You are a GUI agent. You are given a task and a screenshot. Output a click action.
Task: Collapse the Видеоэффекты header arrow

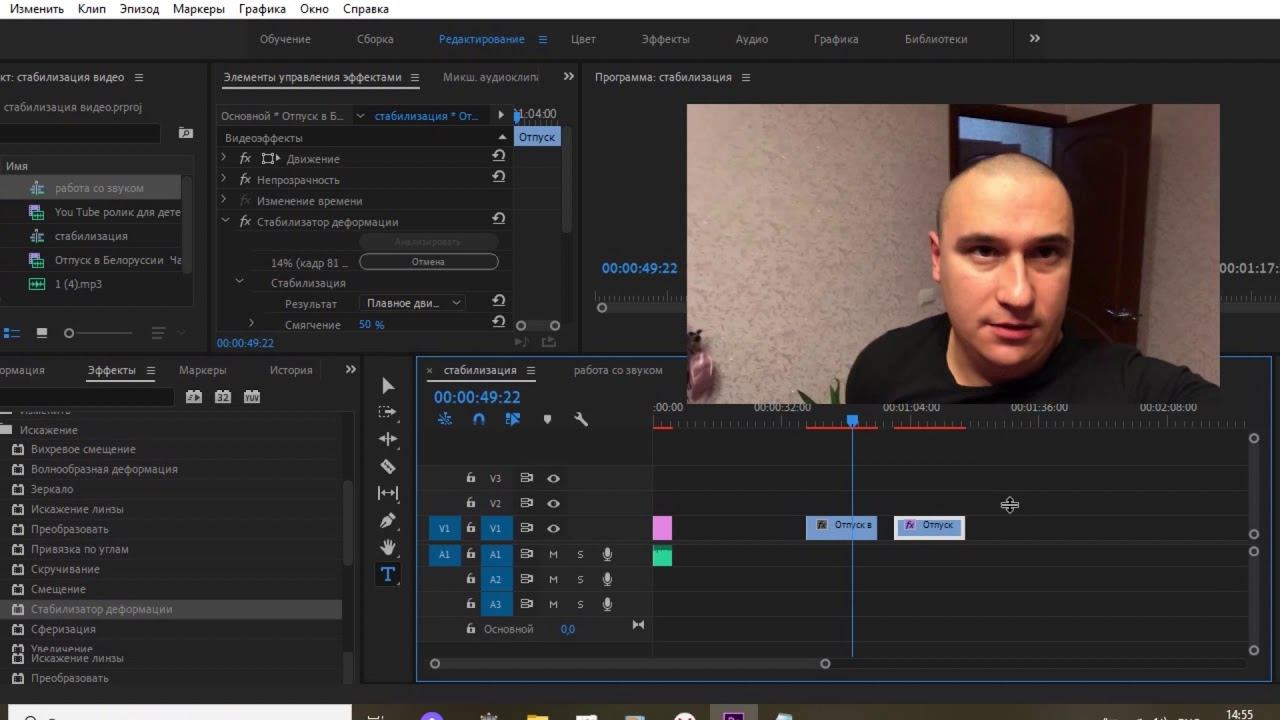click(x=502, y=137)
